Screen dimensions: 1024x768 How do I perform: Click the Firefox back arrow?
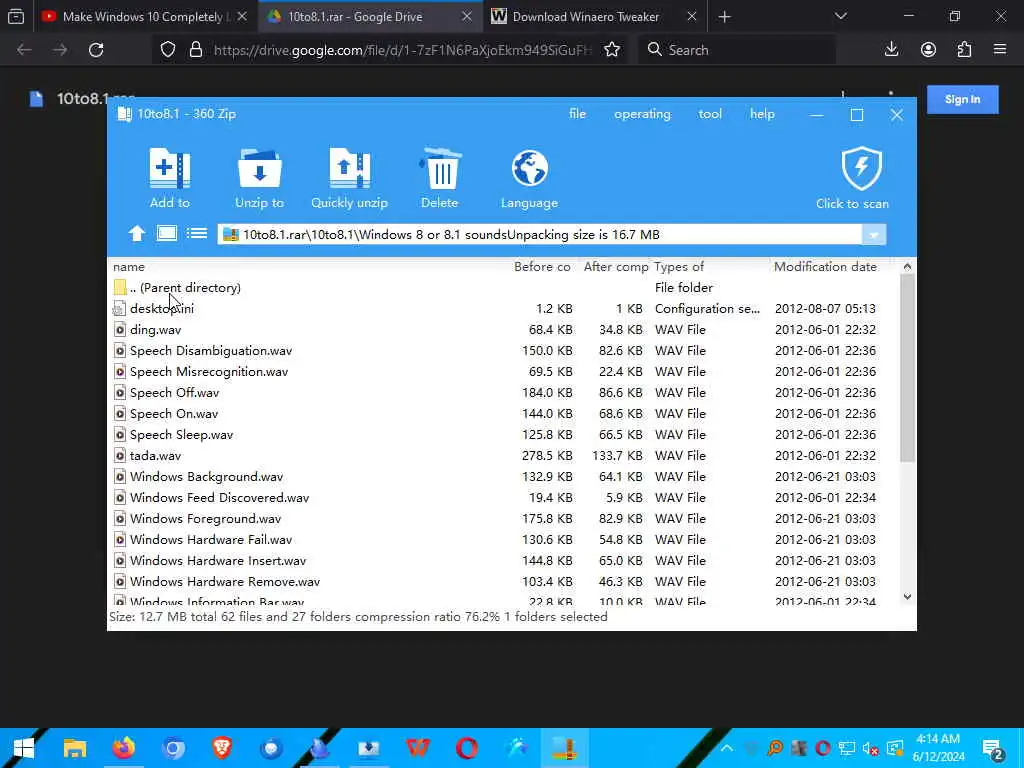tap(24, 50)
